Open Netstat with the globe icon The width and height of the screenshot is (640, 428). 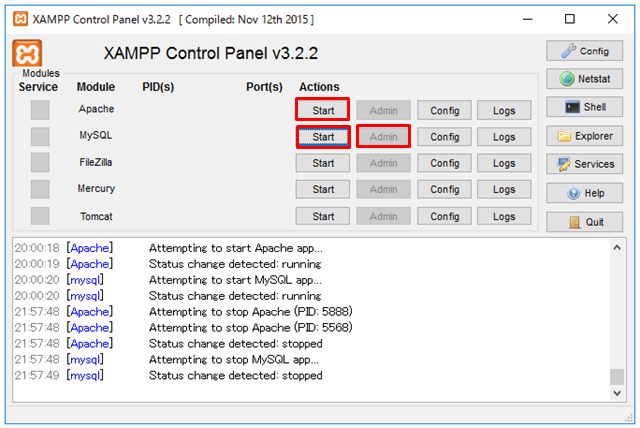click(584, 79)
